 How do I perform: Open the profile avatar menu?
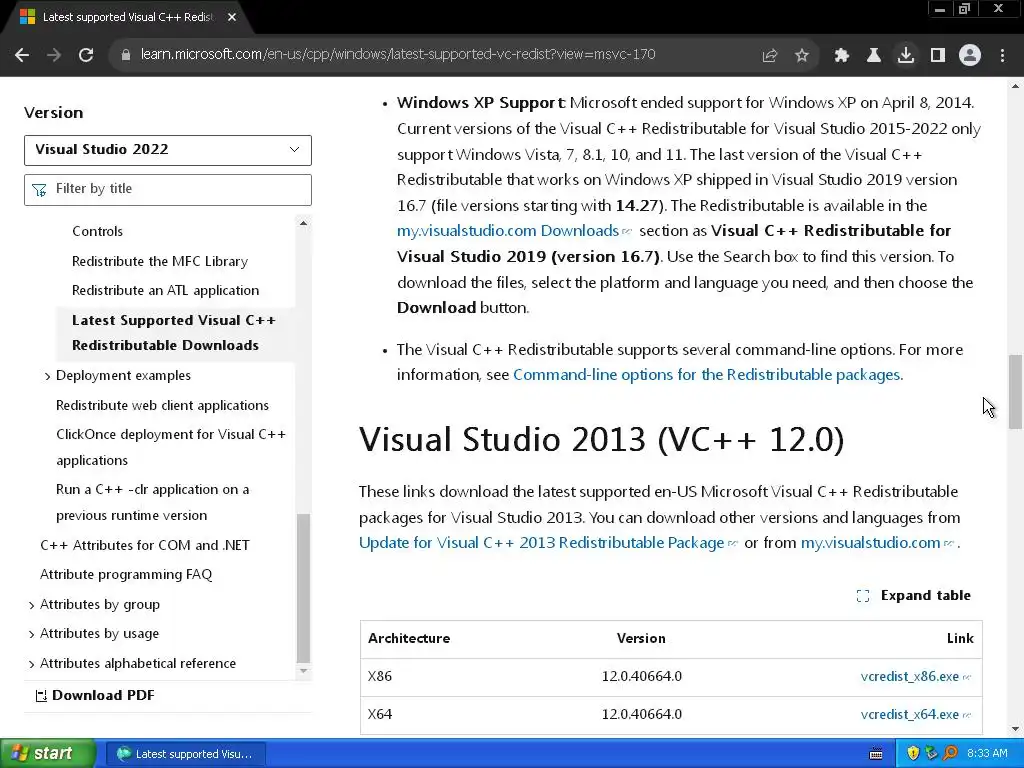(x=970, y=55)
